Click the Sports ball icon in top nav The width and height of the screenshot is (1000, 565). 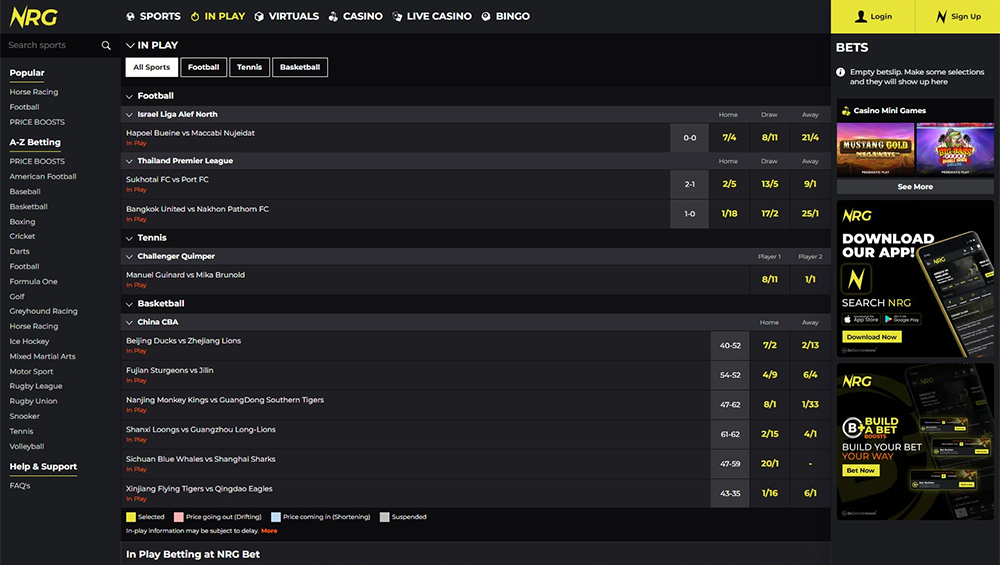[x=130, y=17]
